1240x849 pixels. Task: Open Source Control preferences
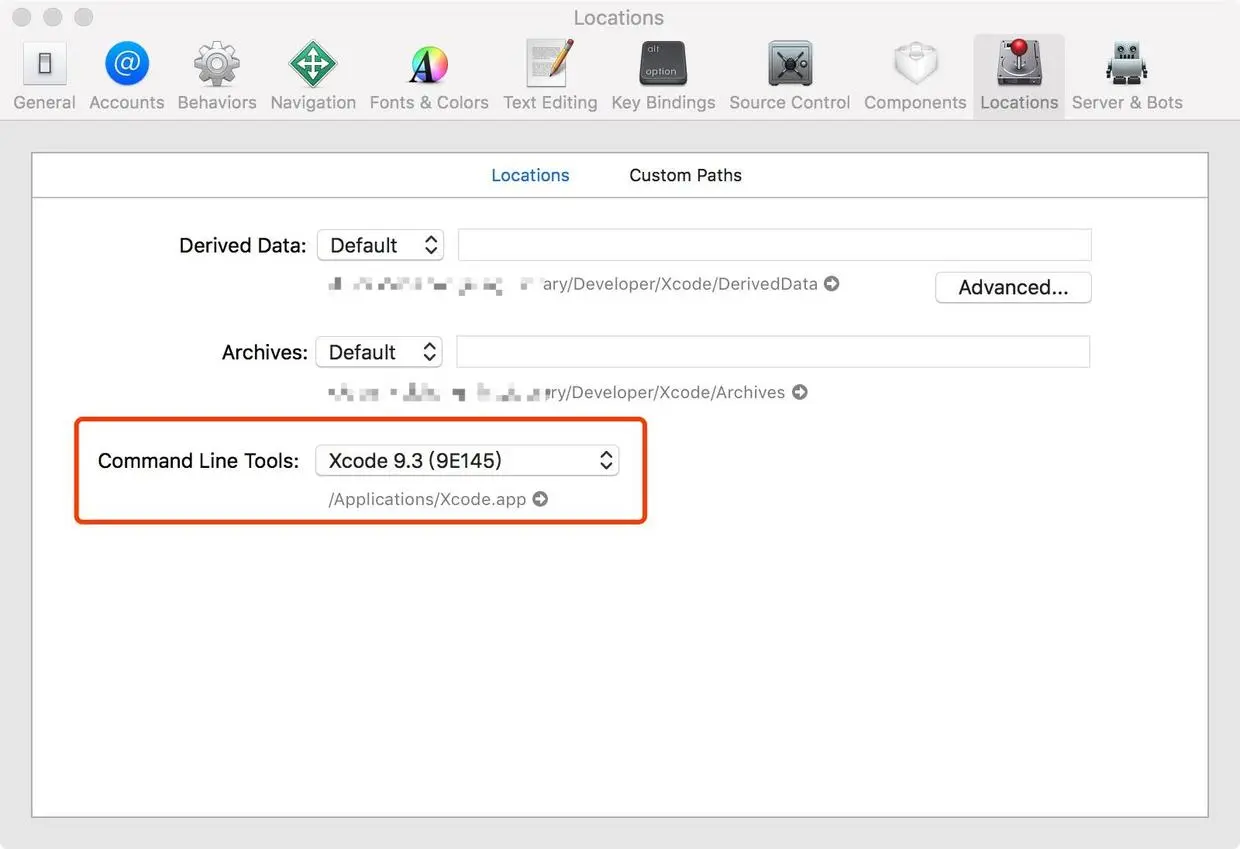coord(790,76)
